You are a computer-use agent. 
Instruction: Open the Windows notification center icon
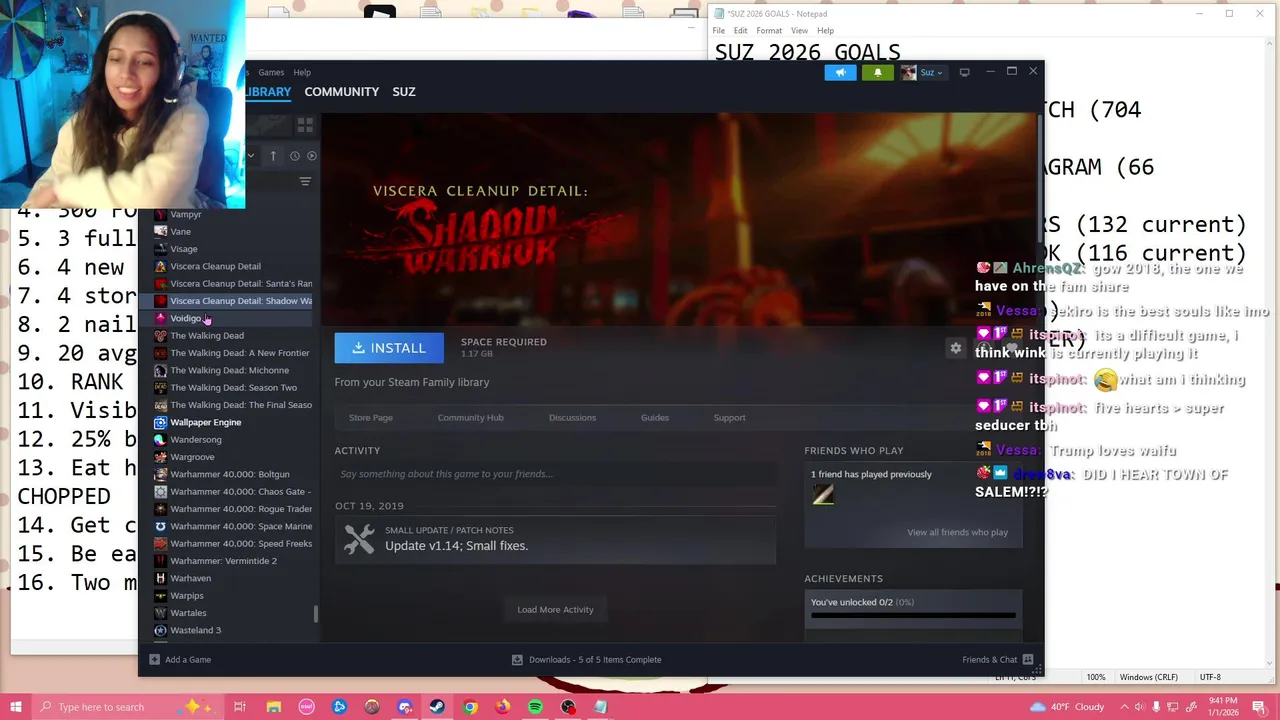[x=1259, y=707]
